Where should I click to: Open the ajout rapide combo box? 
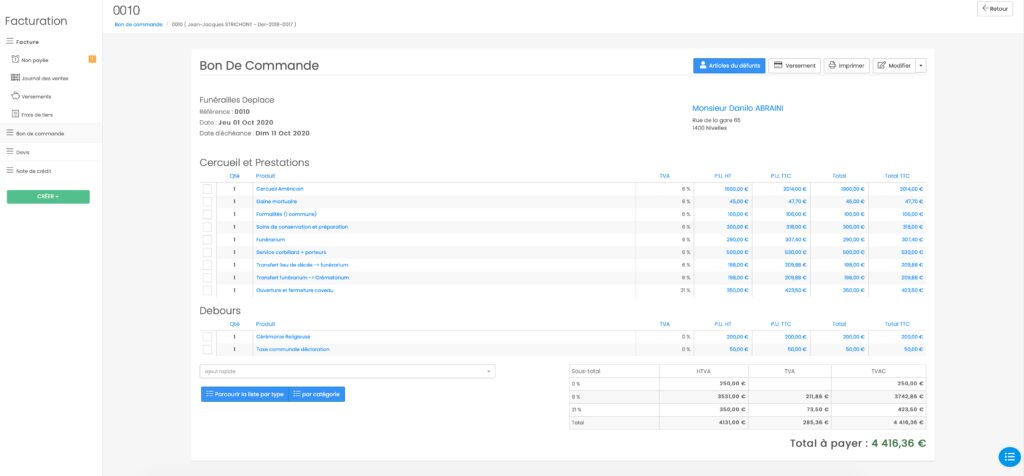(x=347, y=371)
